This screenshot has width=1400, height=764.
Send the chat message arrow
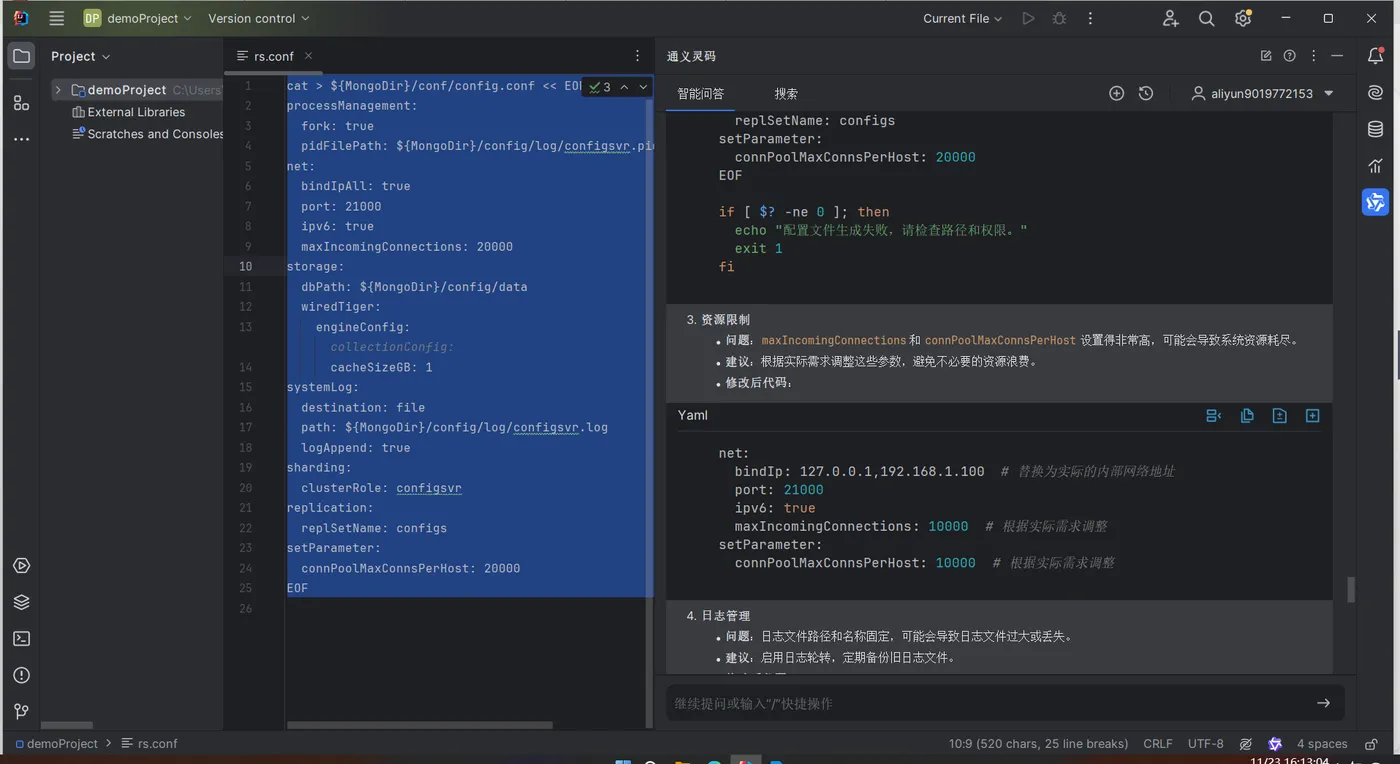(x=1323, y=703)
